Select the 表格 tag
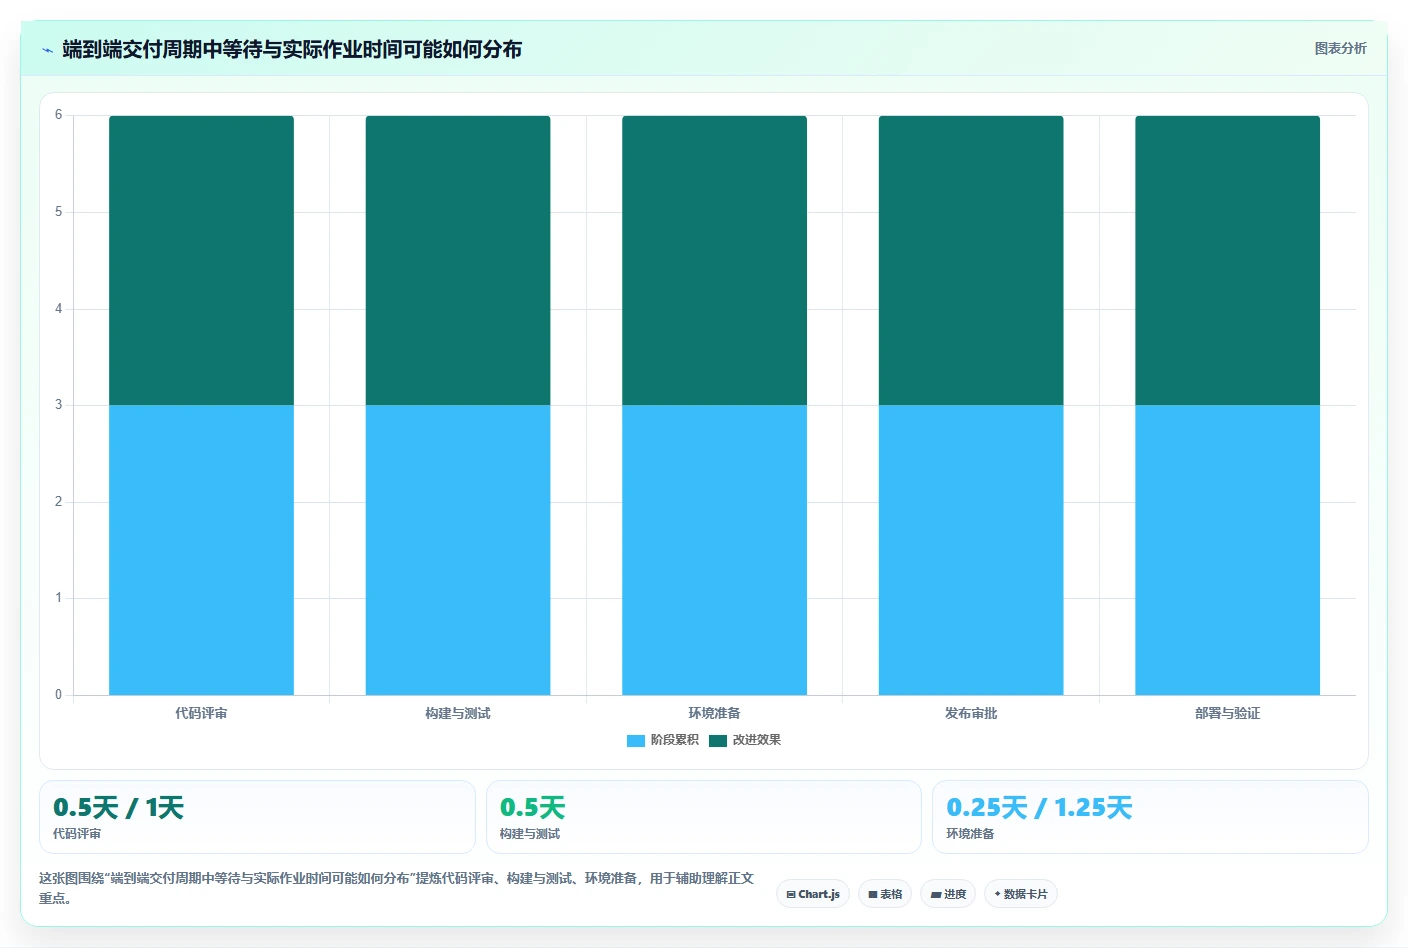The image size is (1408, 948). [885, 894]
